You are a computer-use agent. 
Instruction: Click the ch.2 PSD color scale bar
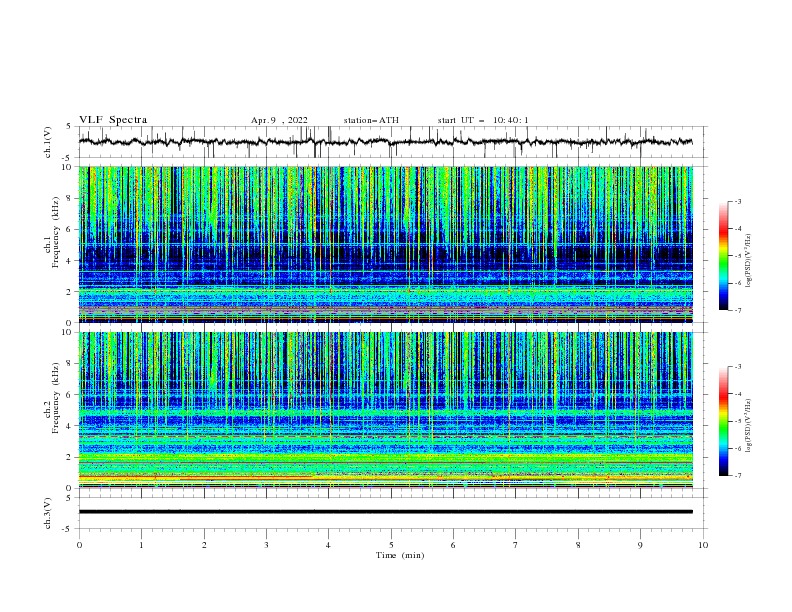pyautogui.click(x=723, y=421)
